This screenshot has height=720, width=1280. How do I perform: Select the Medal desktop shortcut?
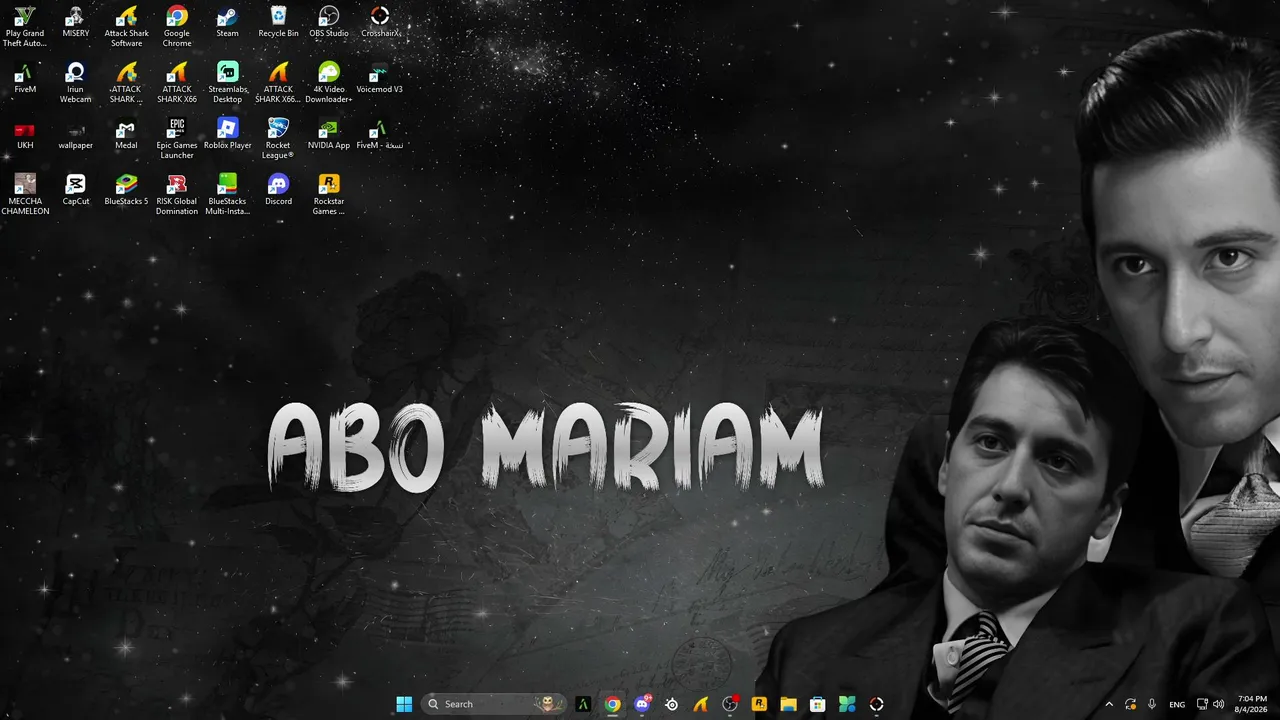click(126, 134)
